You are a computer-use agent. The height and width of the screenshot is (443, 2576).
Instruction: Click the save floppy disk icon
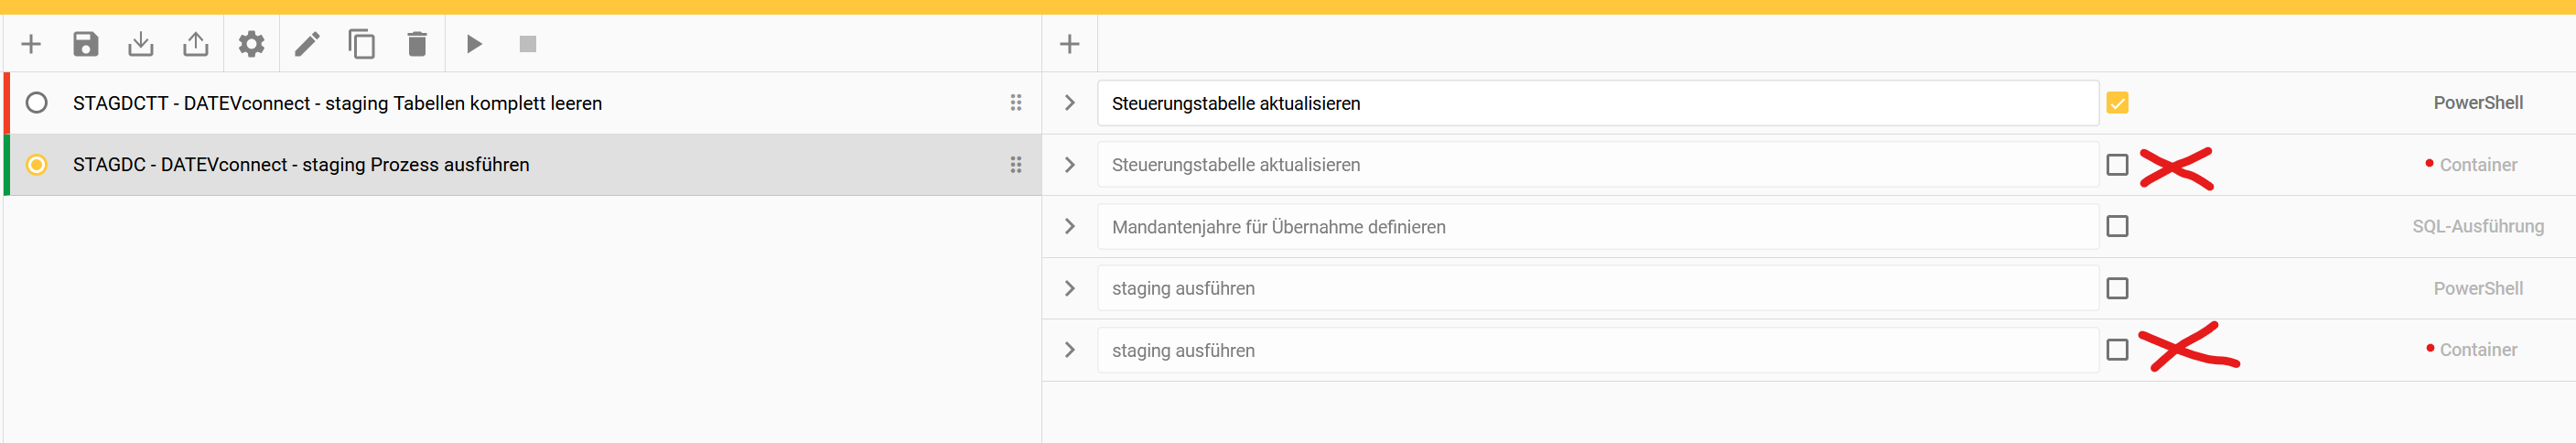click(x=86, y=44)
